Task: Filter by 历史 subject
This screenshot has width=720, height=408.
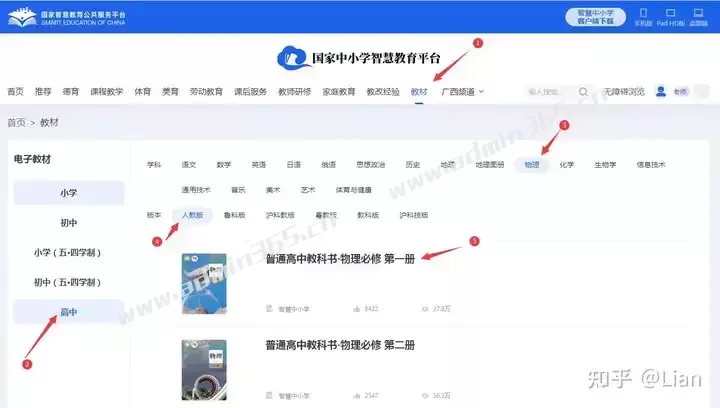Action: coord(413,164)
